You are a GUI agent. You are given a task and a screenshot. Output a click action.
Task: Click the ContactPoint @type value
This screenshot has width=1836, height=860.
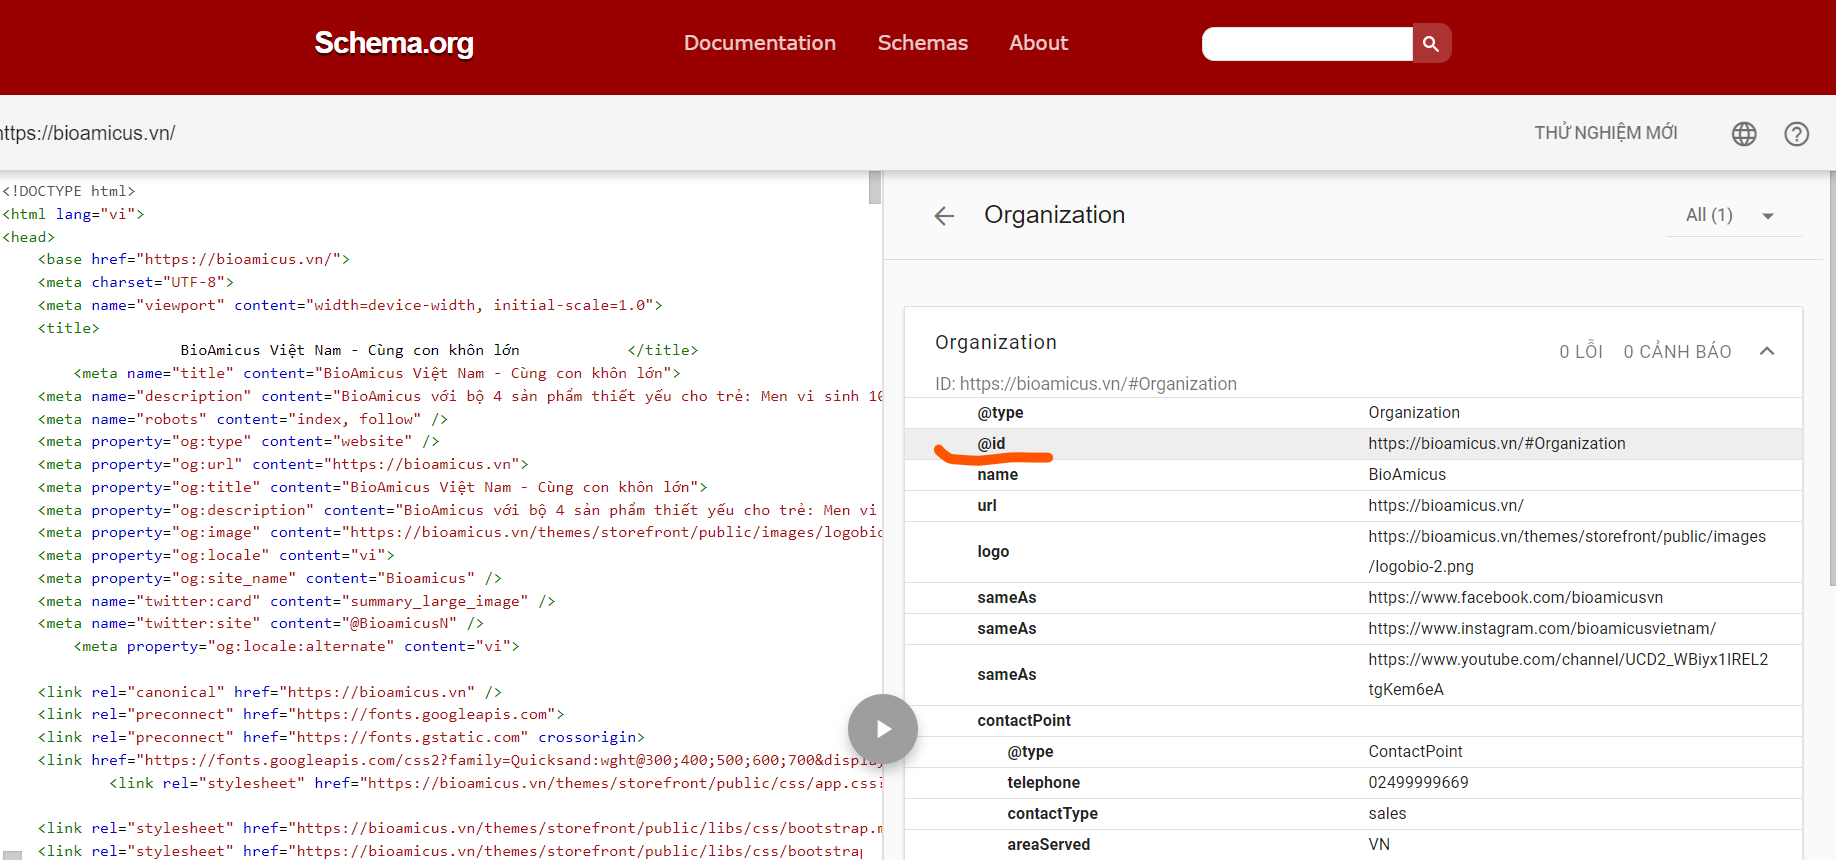coord(1415,752)
